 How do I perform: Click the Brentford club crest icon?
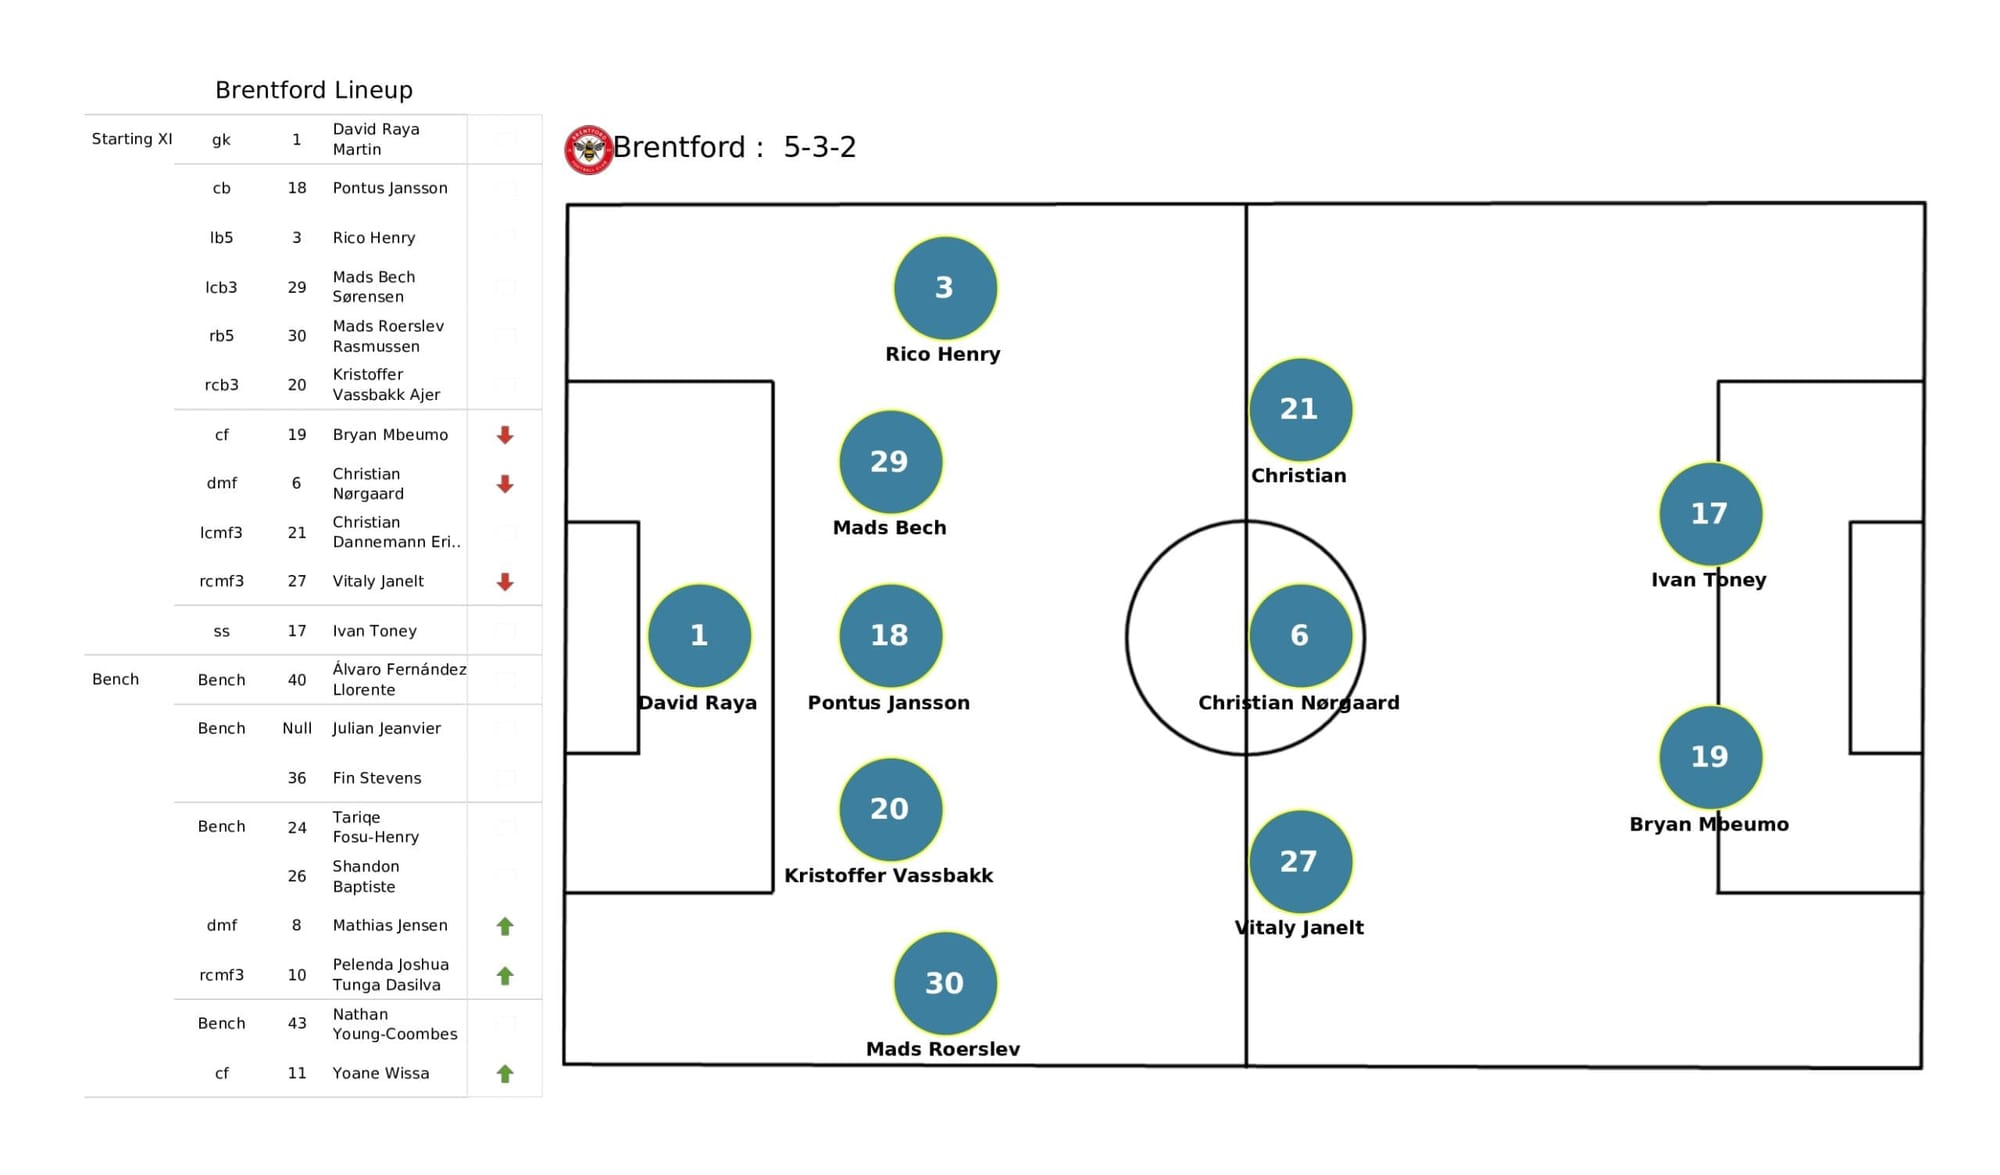[x=586, y=150]
